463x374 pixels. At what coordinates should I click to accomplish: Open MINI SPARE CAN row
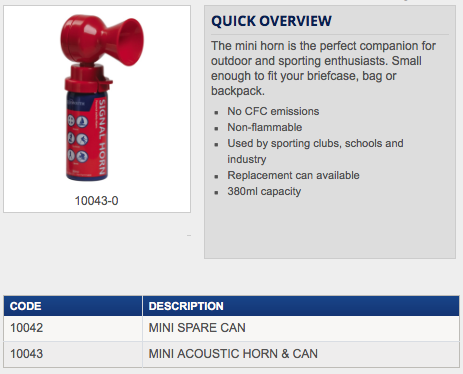[231, 328]
